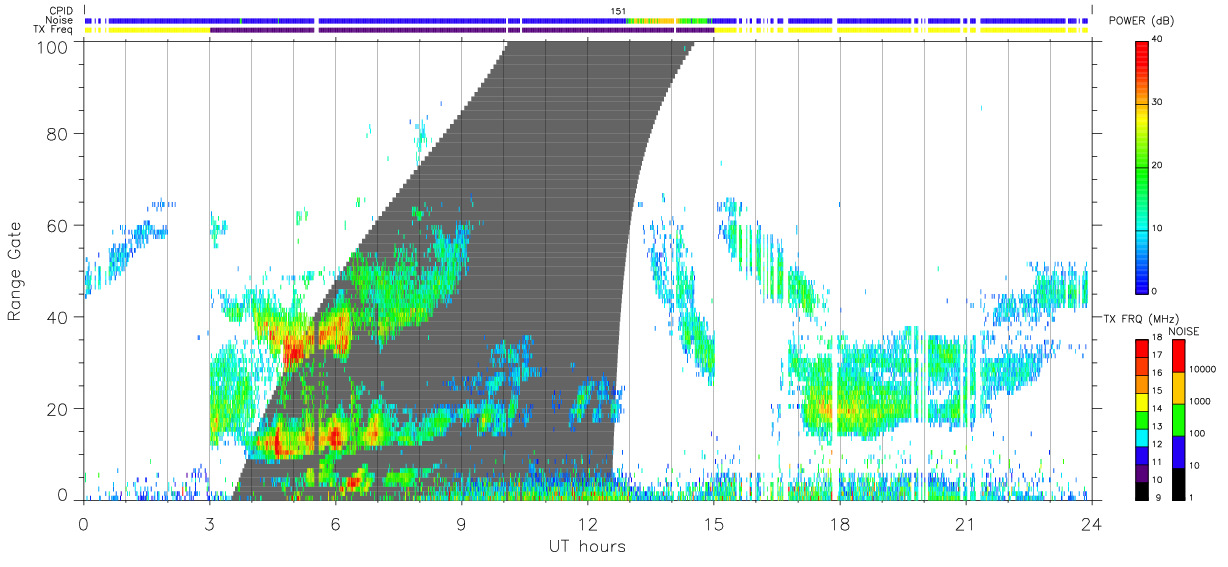Image resolution: width=1228 pixels, height=567 pixels.
Task: Click the orange-yellow swatch in the noise legend
Action: tap(1177, 388)
